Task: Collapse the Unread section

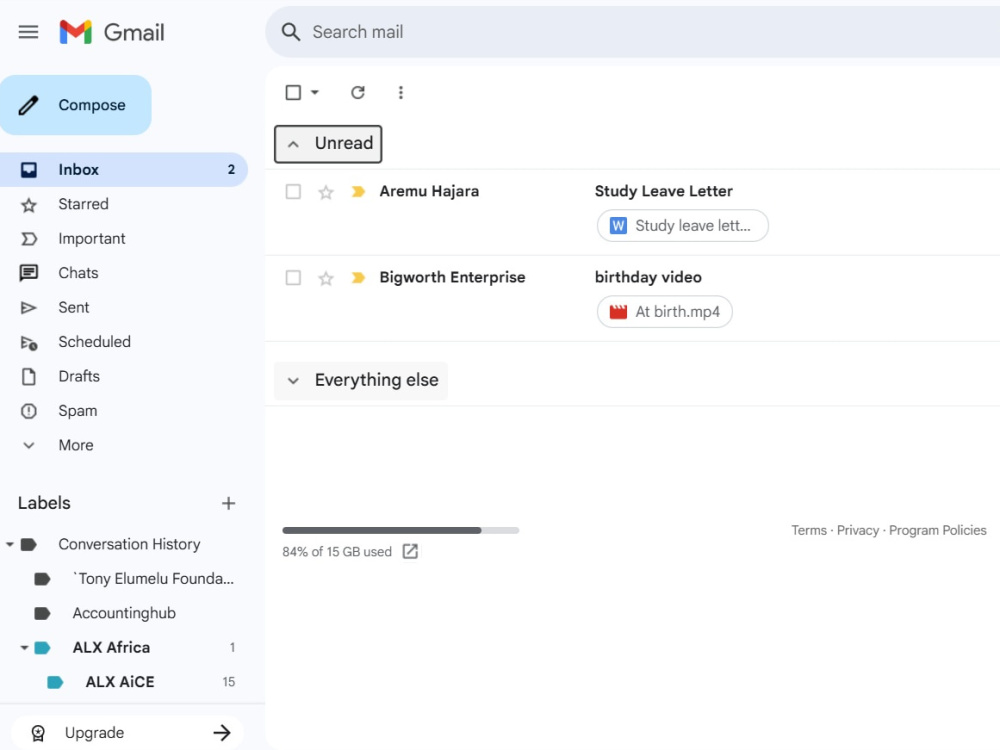Action: [x=328, y=143]
